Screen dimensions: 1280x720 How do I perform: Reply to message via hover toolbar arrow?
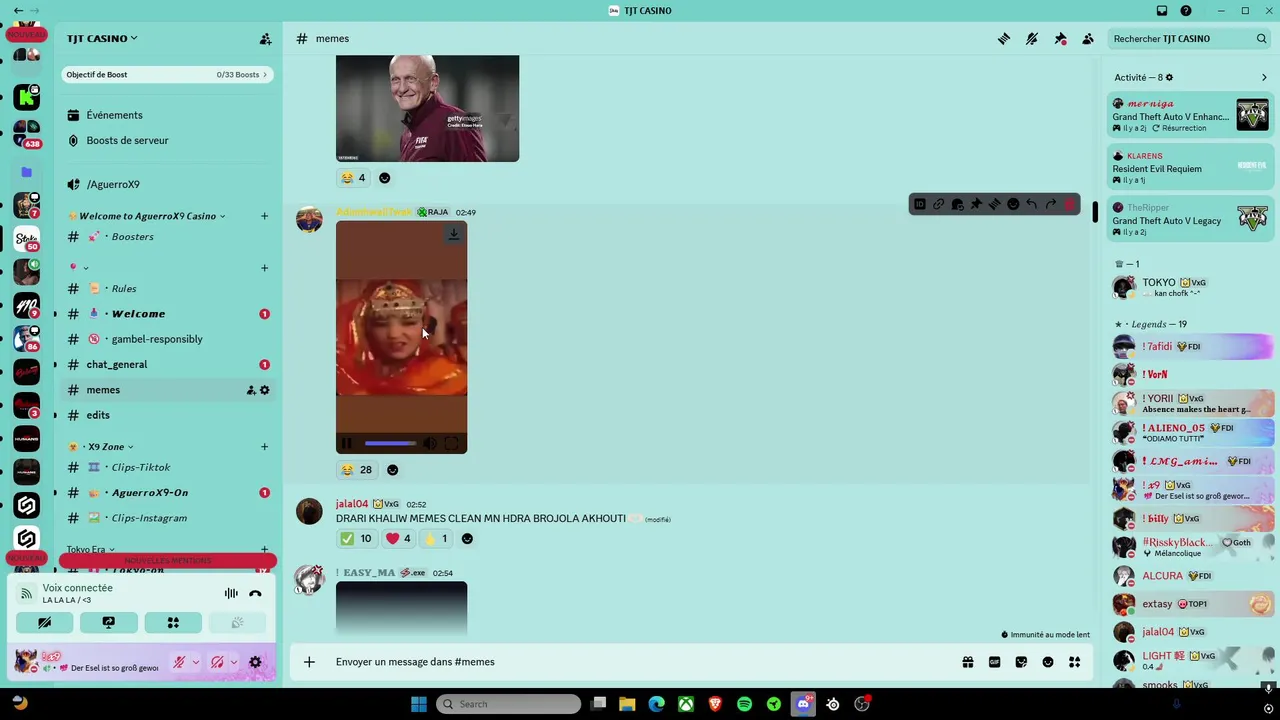pos(1032,205)
